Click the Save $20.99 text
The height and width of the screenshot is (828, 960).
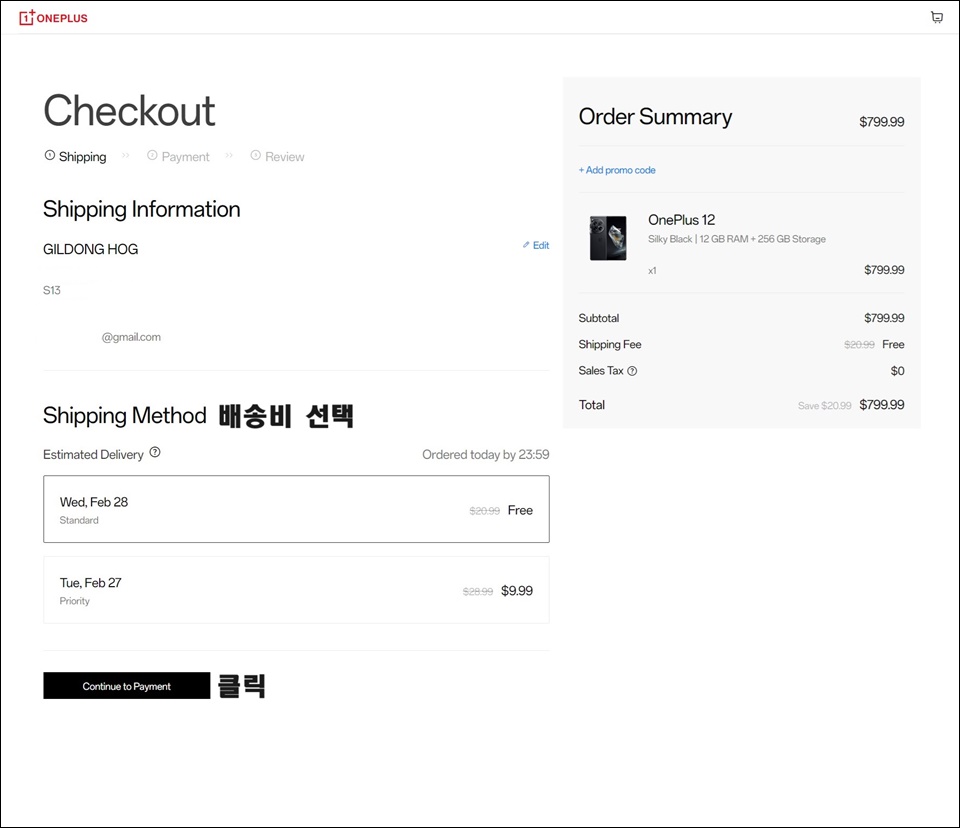824,405
